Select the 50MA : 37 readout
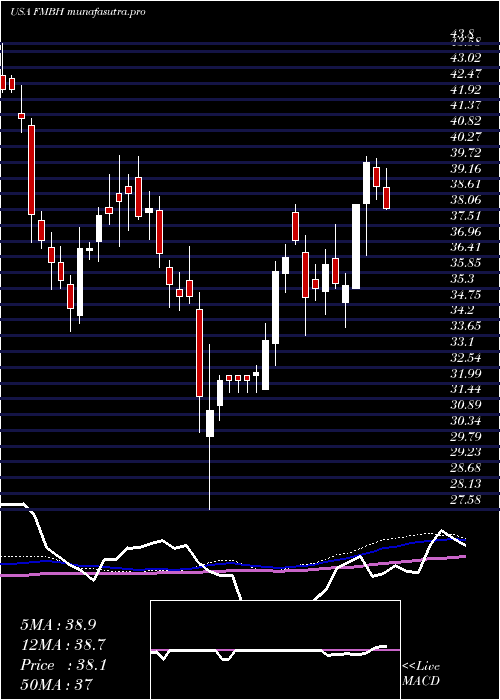 pyautogui.click(x=56, y=685)
